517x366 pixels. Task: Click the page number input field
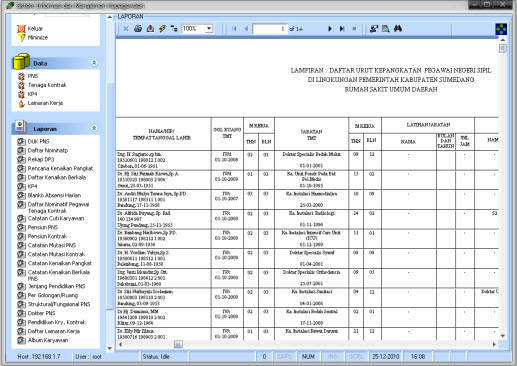coord(270,29)
